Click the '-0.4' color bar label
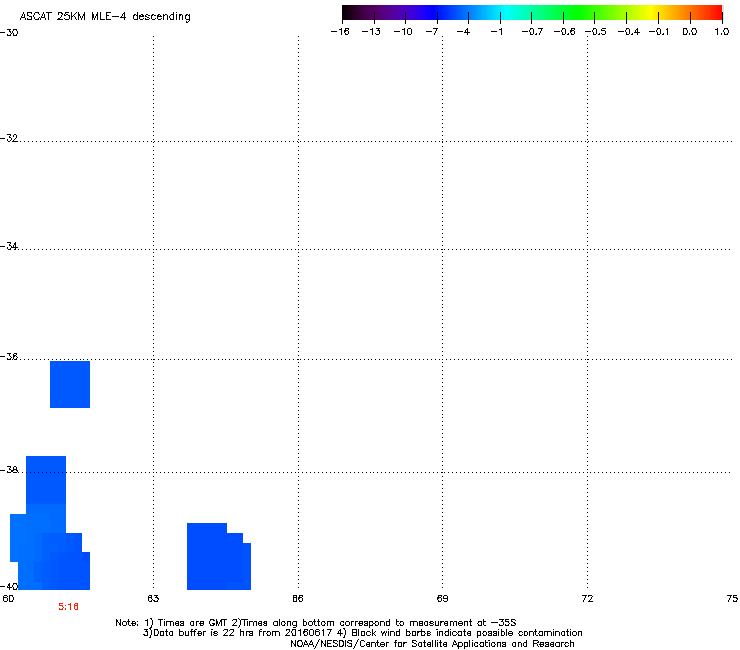The width and height of the screenshot is (740, 650). [x=629, y=32]
